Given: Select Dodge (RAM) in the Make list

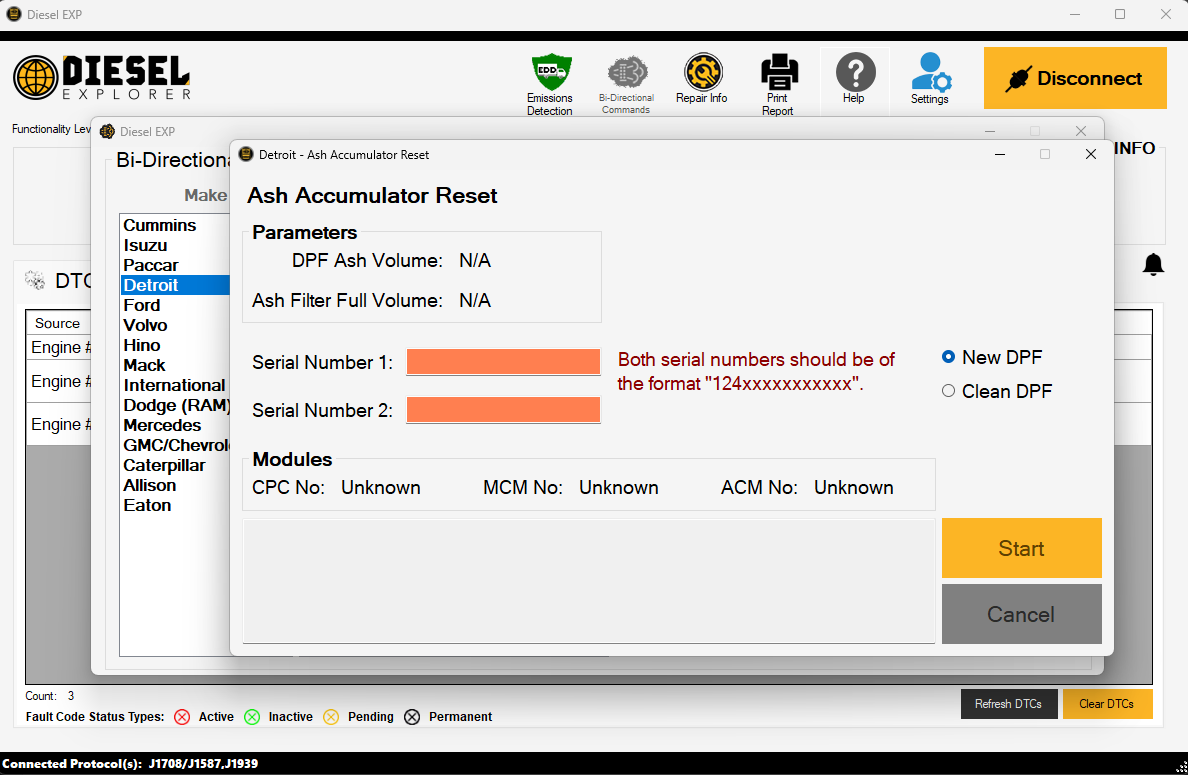Looking at the screenshot, I should click(x=175, y=405).
